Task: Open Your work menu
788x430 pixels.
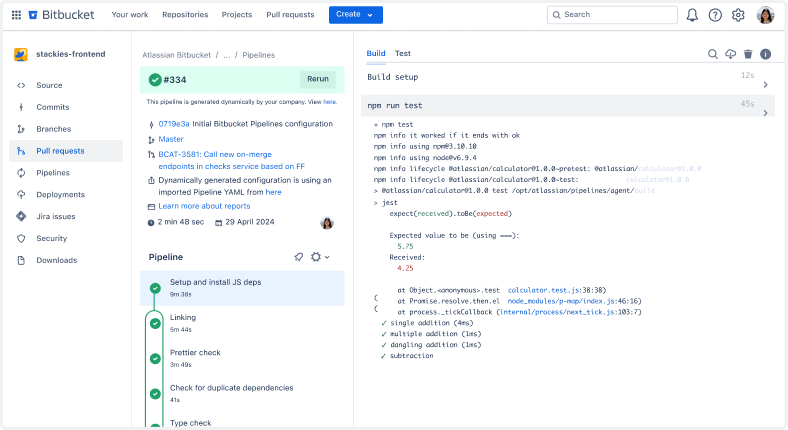Action: [x=130, y=15]
